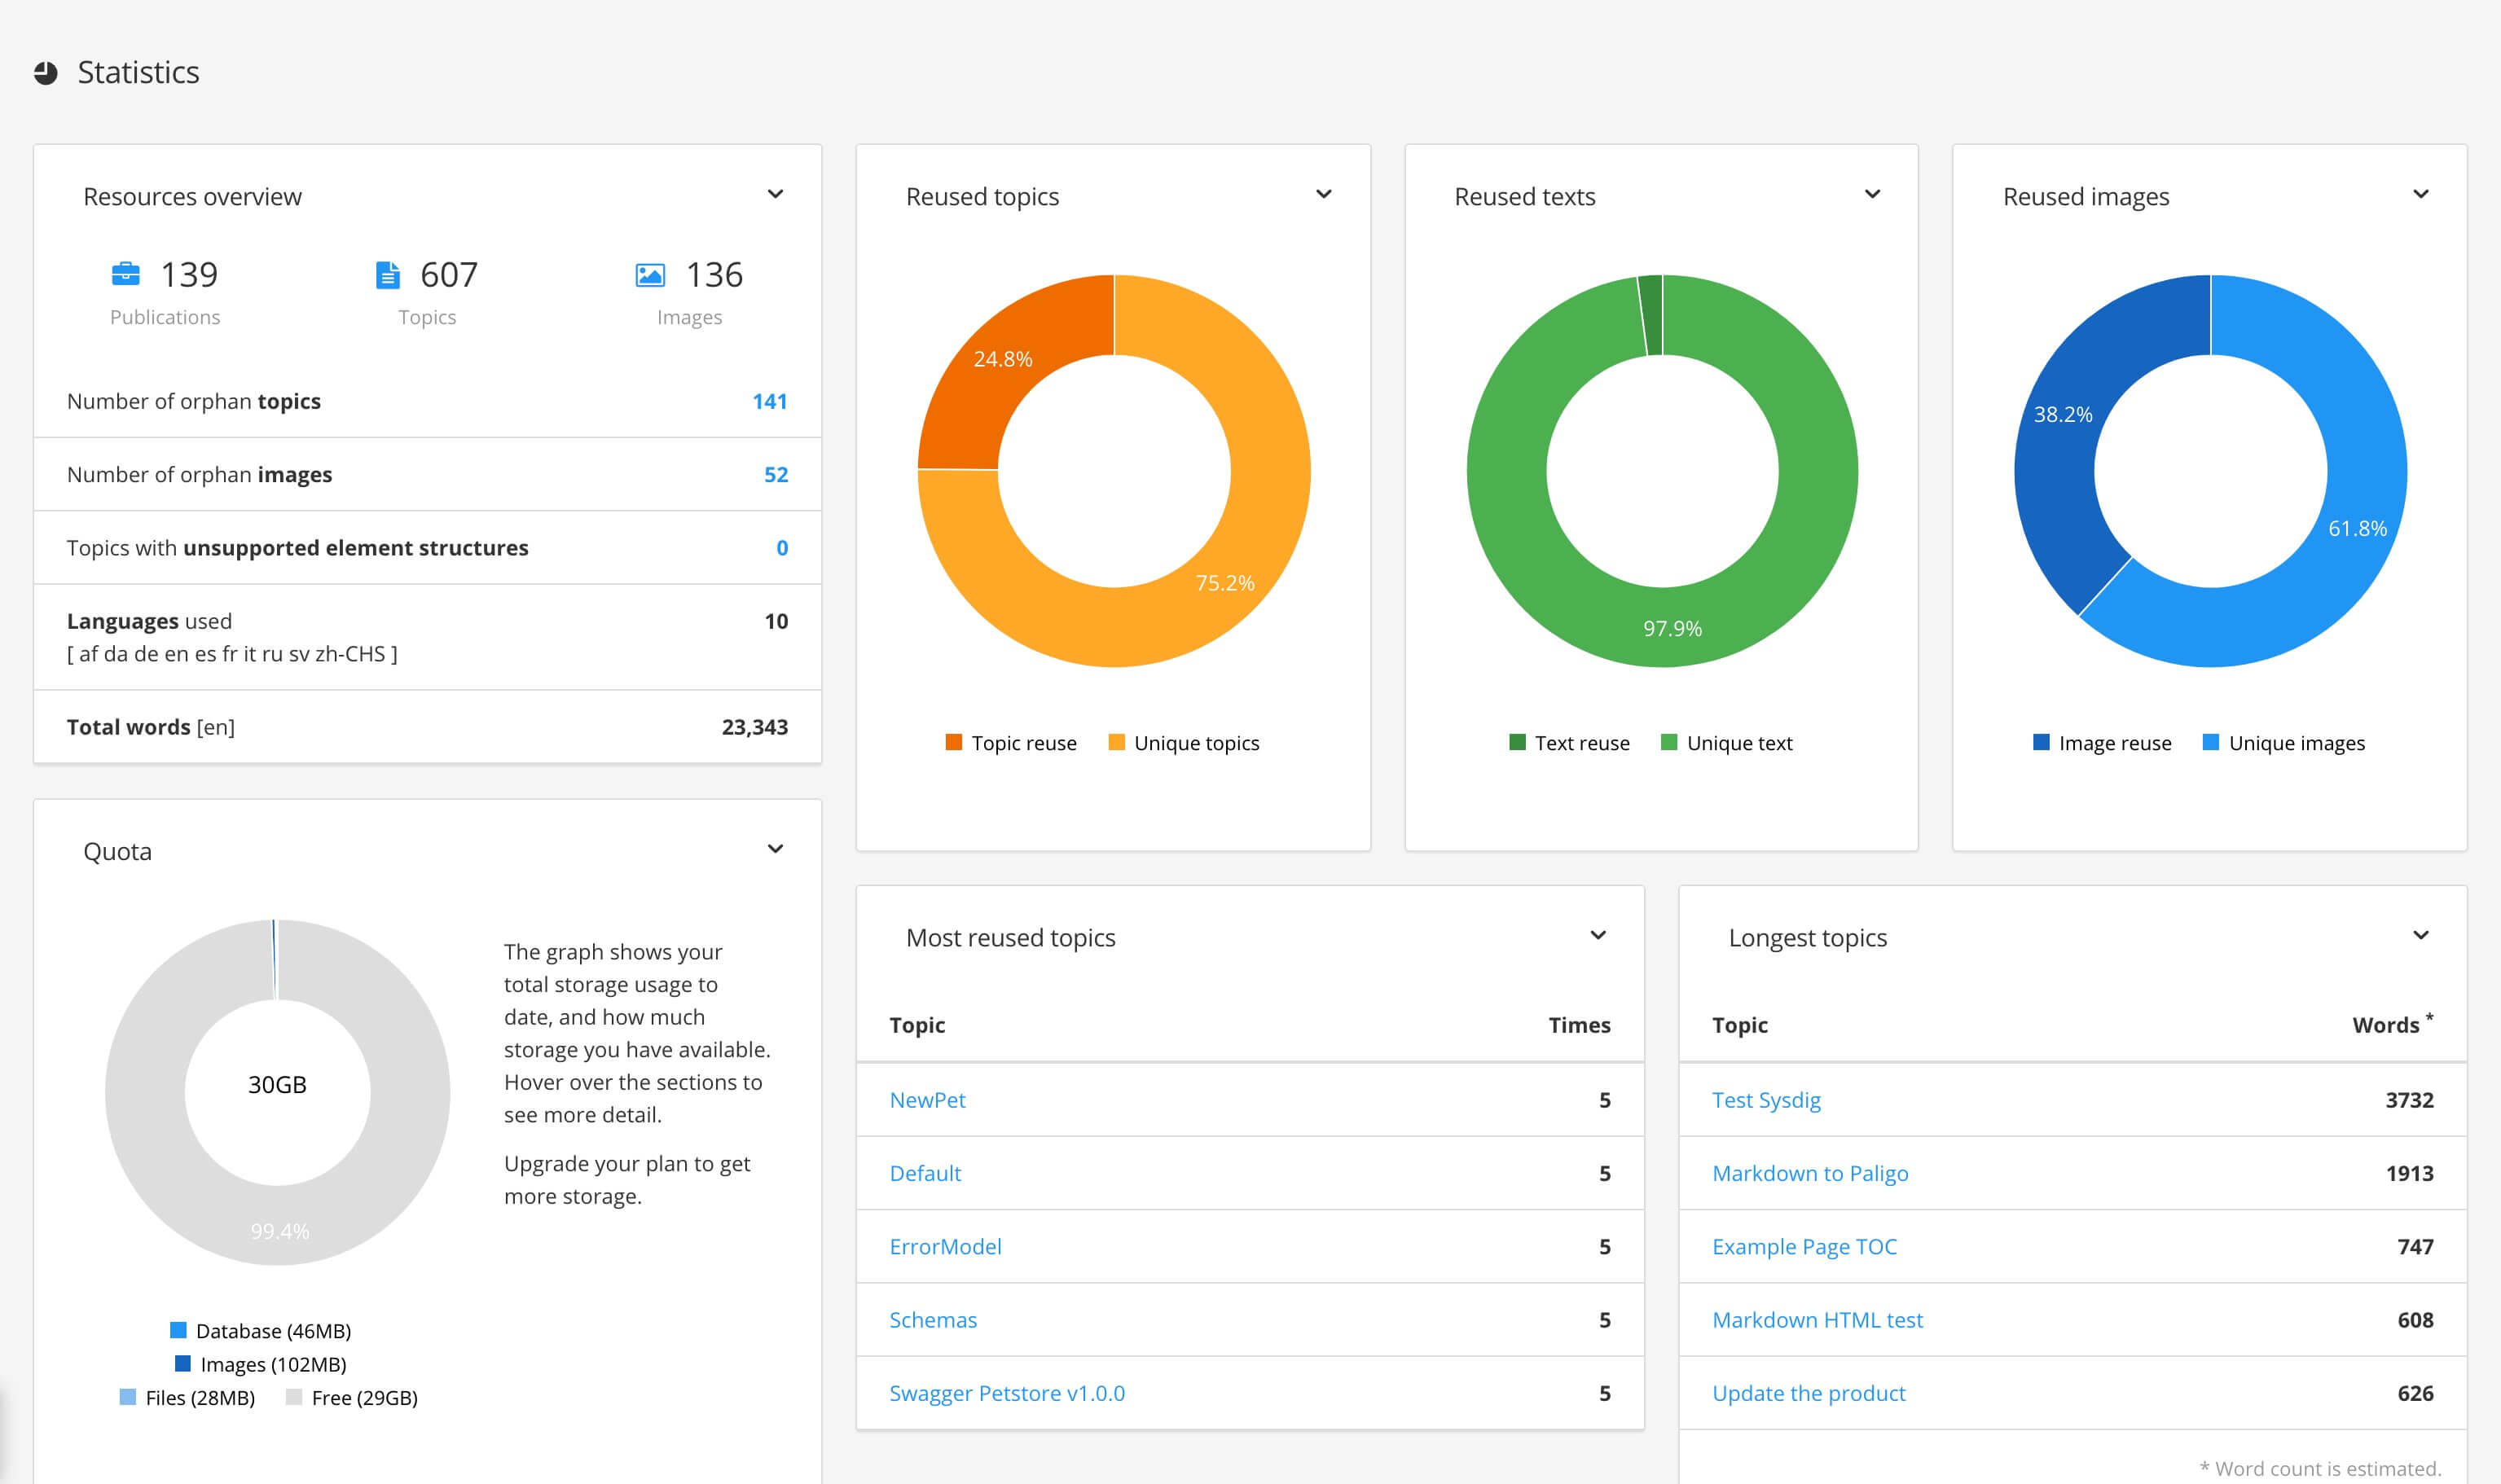
Task: Toggle Topic reuse legend entry
Action: tap(1011, 743)
